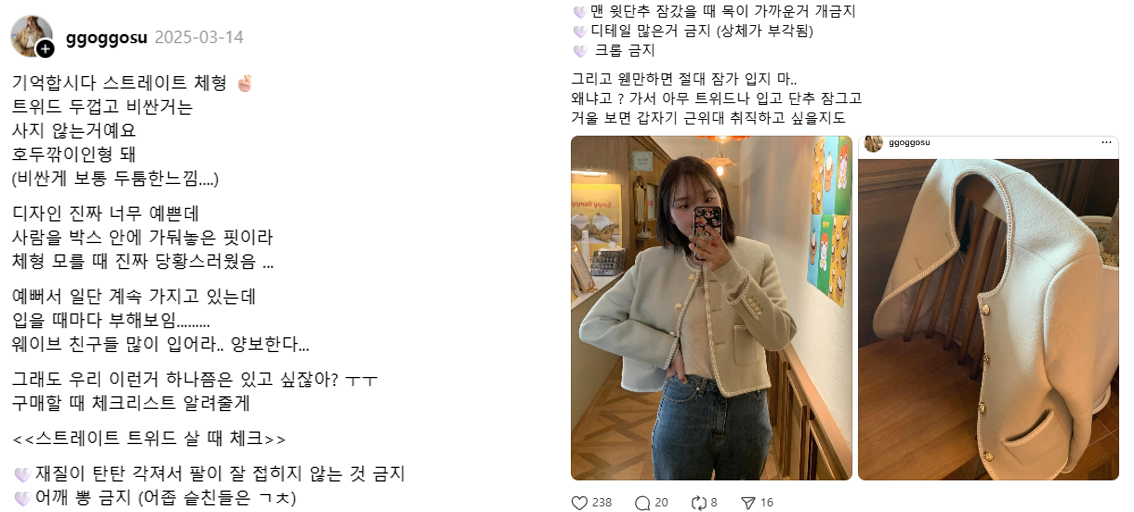Click the paper plane share icon

pos(749,503)
